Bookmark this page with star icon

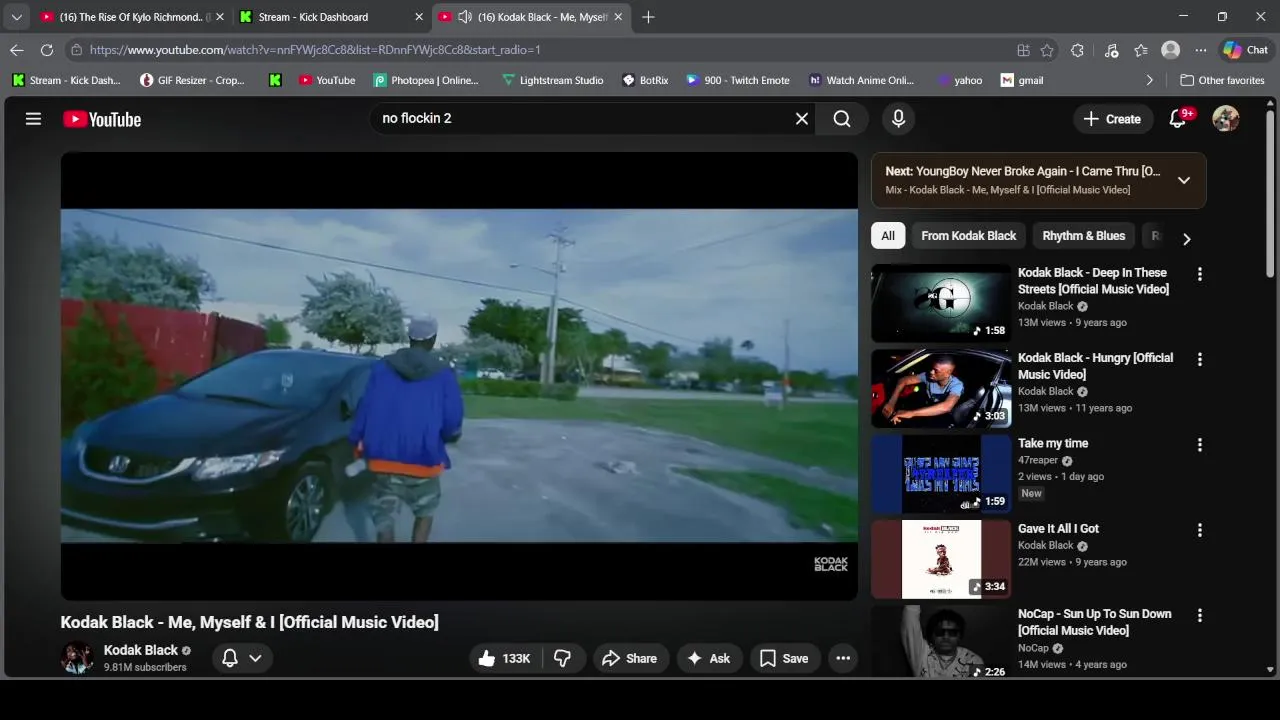(x=1047, y=50)
